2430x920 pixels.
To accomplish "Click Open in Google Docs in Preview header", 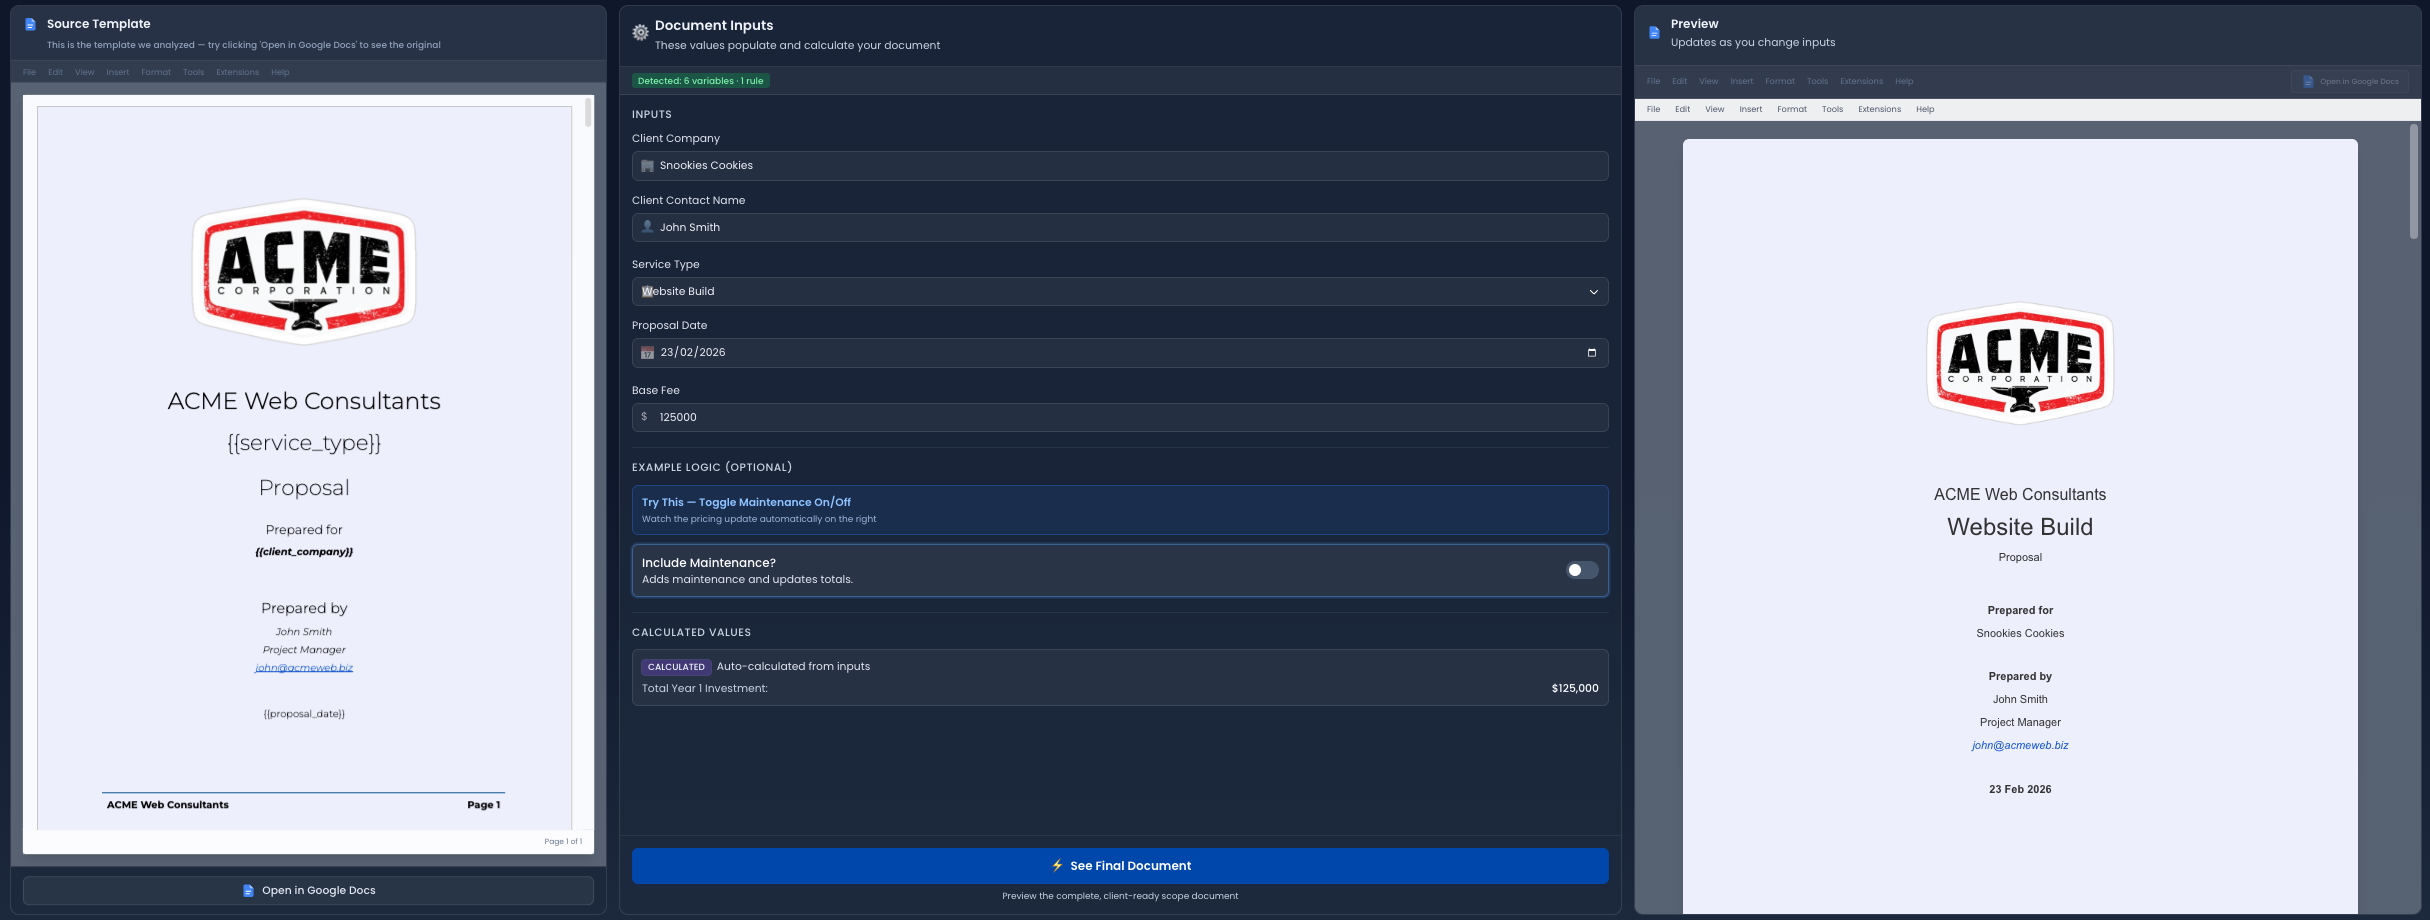I will click(2350, 82).
